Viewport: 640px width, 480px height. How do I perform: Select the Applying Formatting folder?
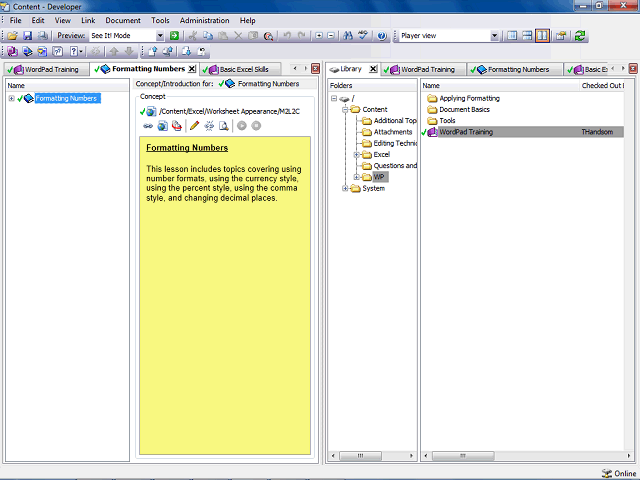[464, 98]
